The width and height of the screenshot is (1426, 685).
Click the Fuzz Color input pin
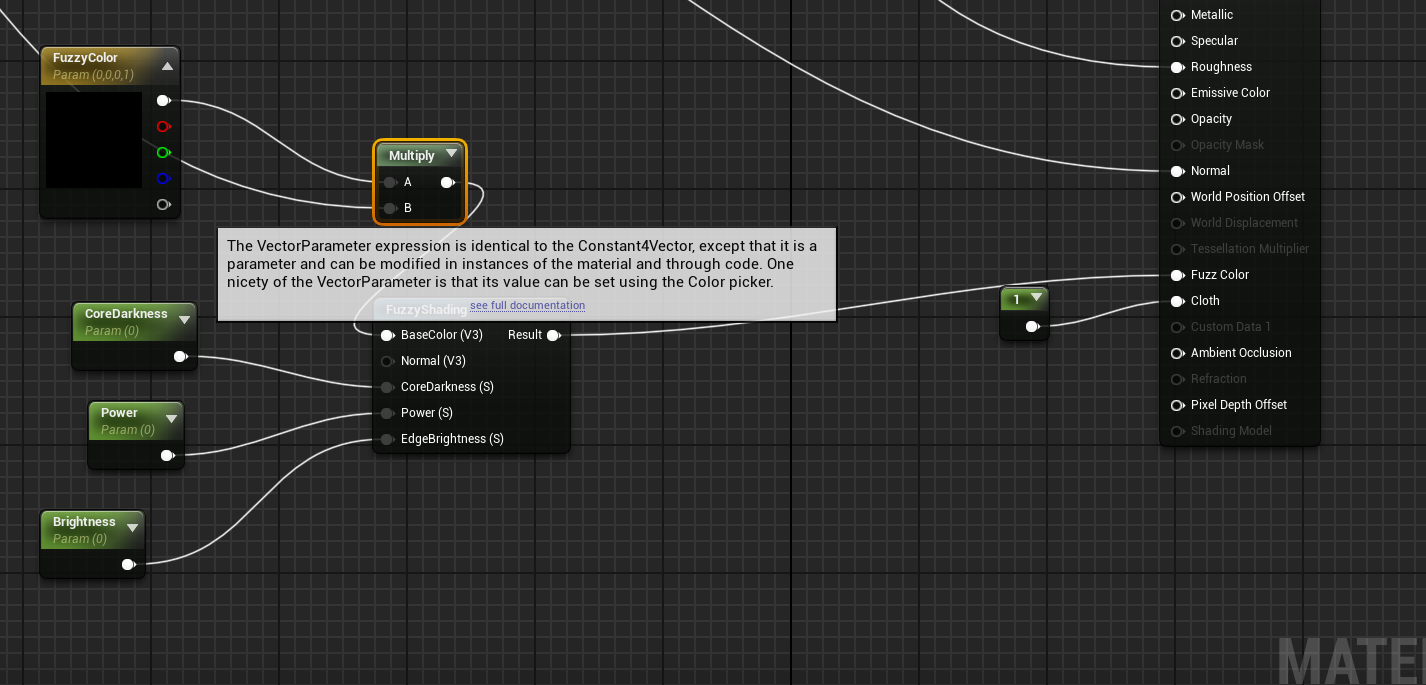pyautogui.click(x=1178, y=275)
